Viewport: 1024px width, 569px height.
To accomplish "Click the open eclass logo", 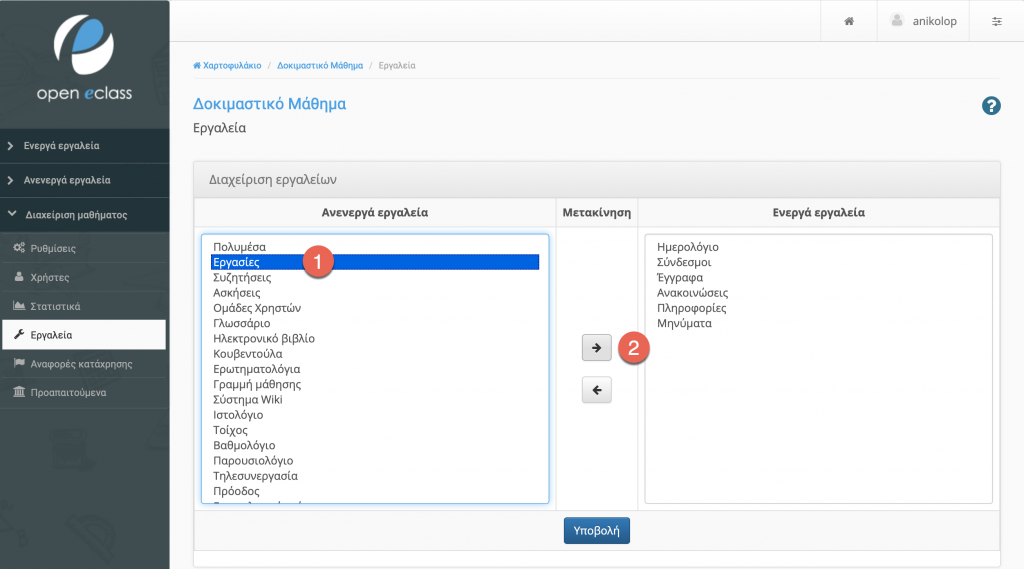I will pyautogui.click(x=84, y=57).
